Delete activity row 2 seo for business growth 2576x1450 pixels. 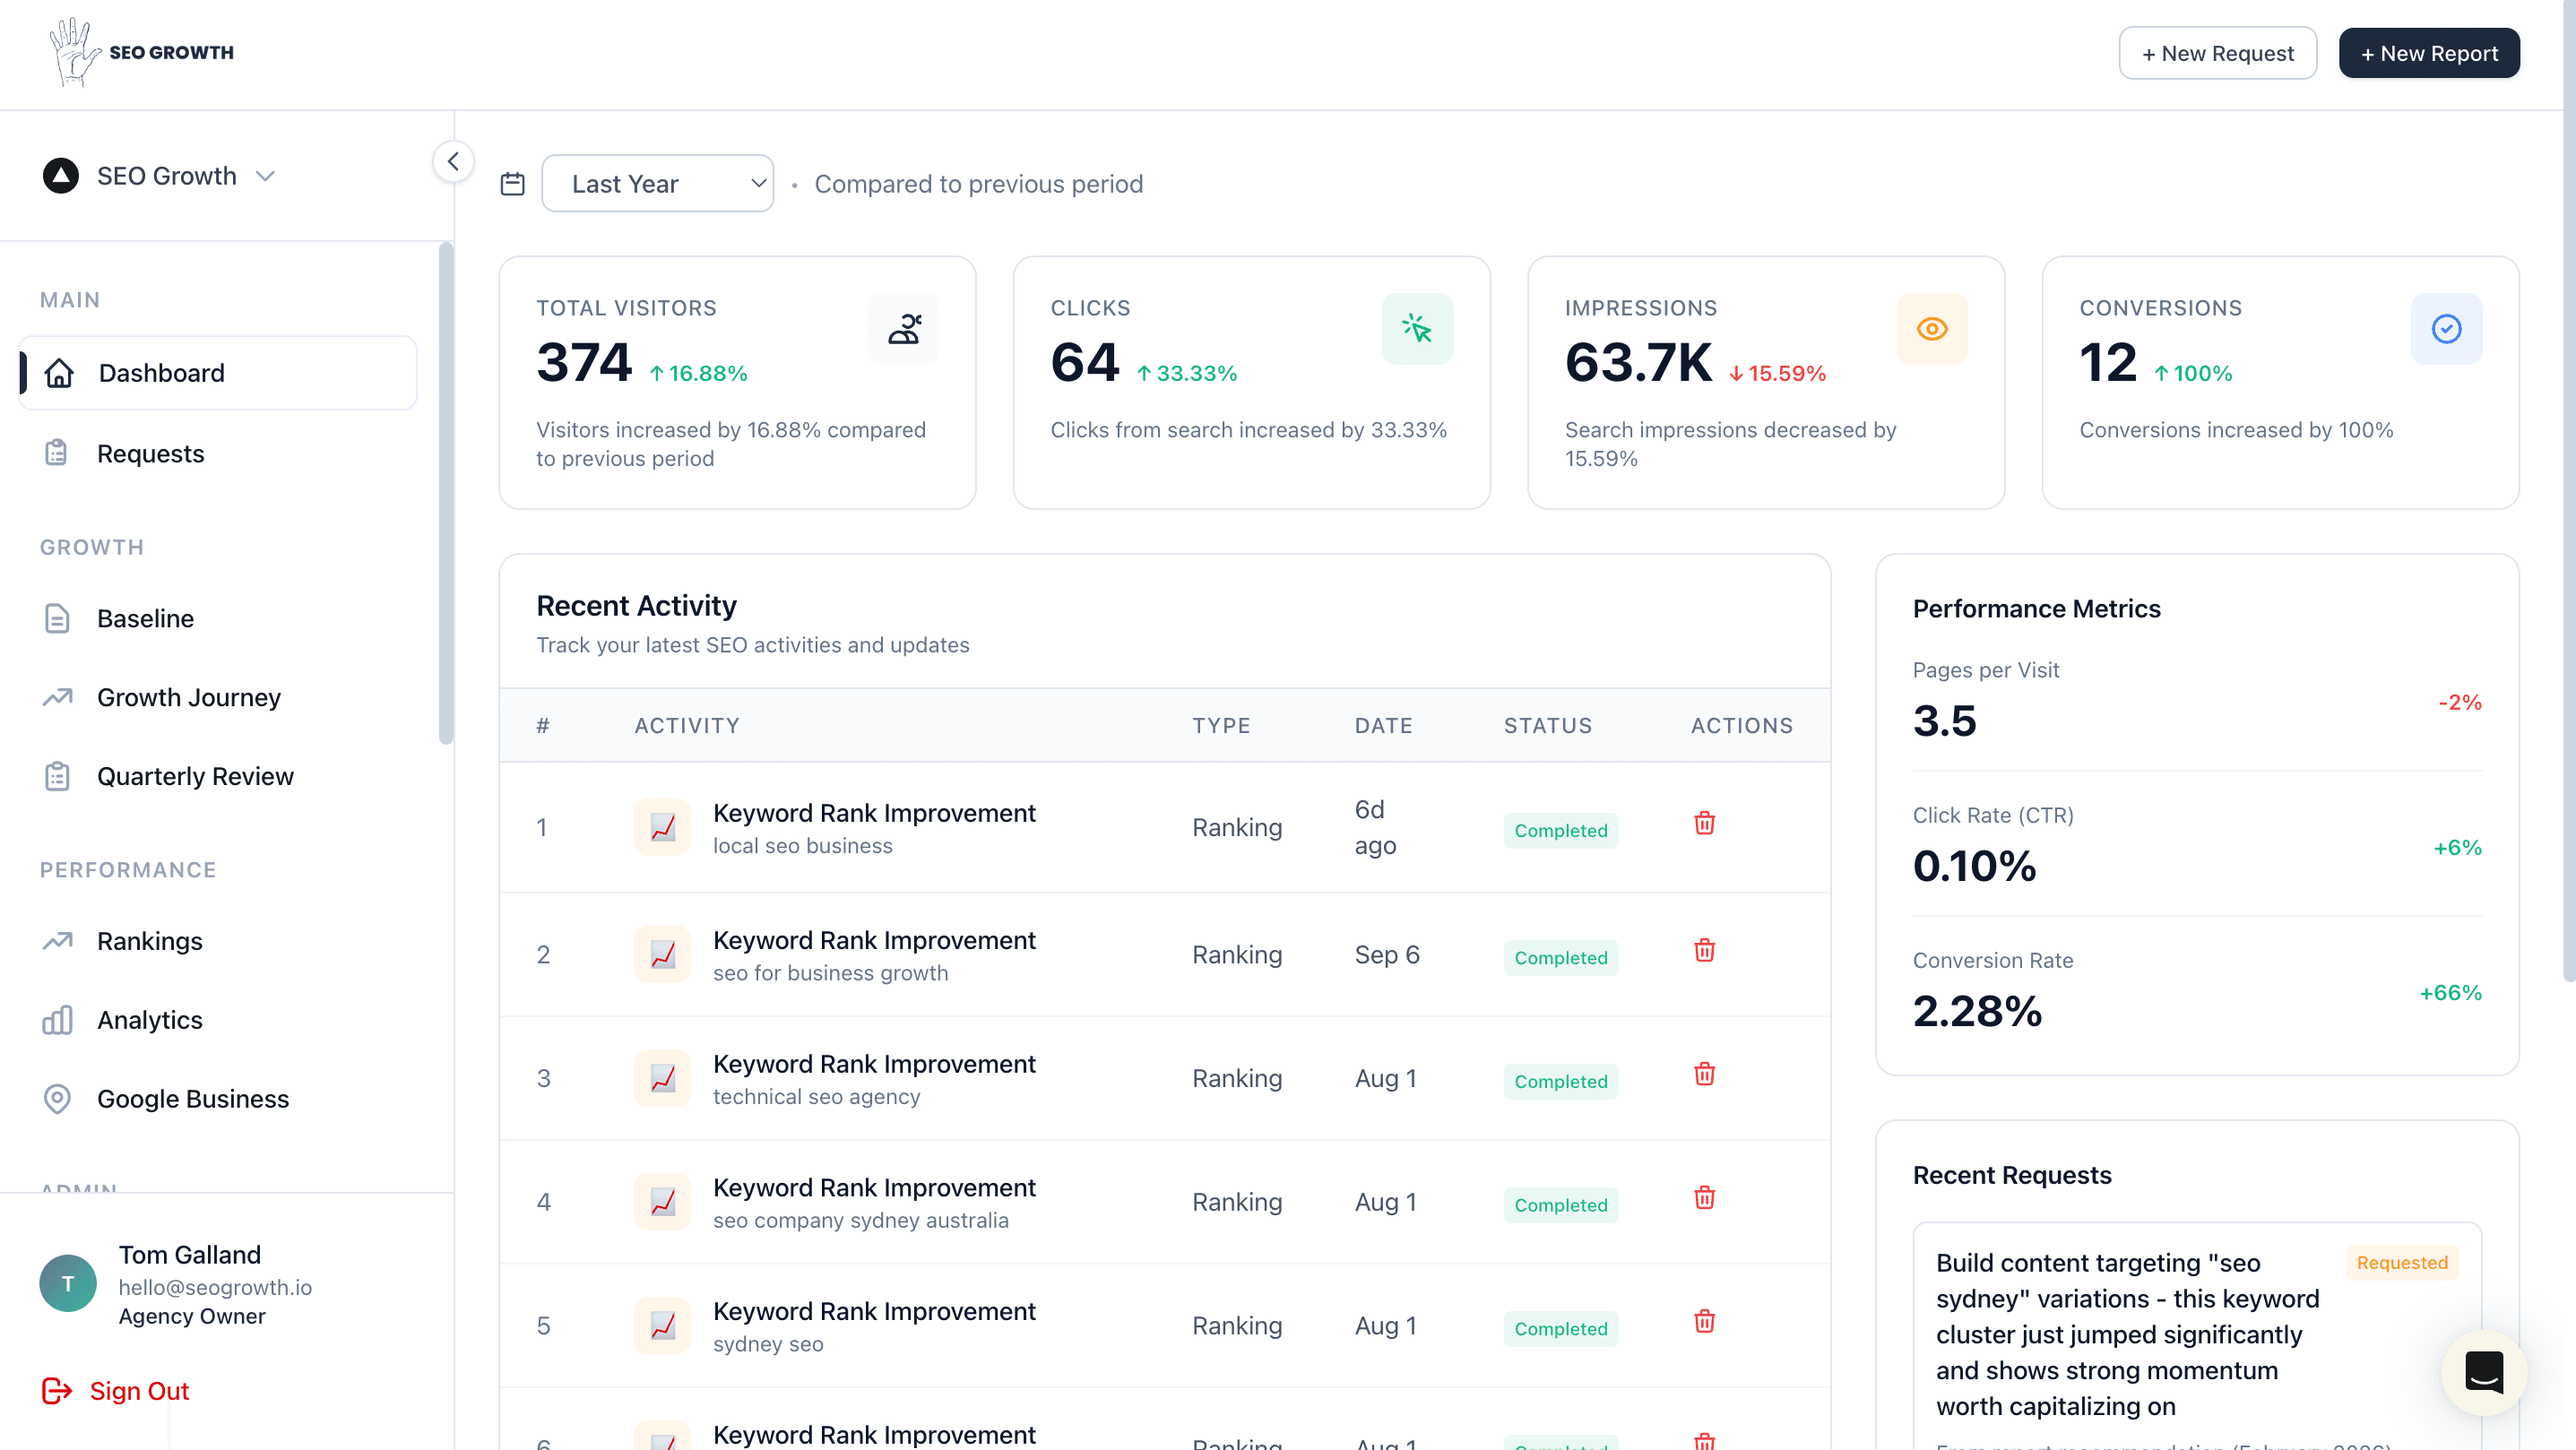[x=1705, y=950]
